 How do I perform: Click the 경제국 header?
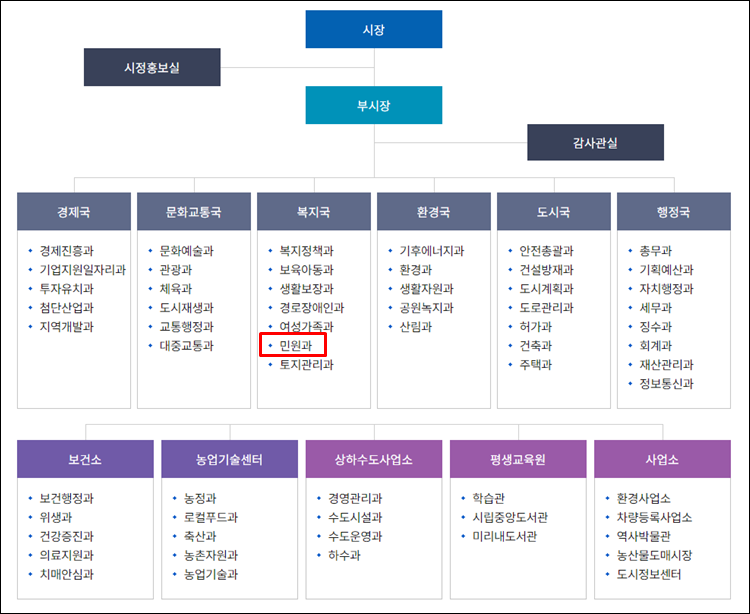pyautogui.click(x=74, y=212)
